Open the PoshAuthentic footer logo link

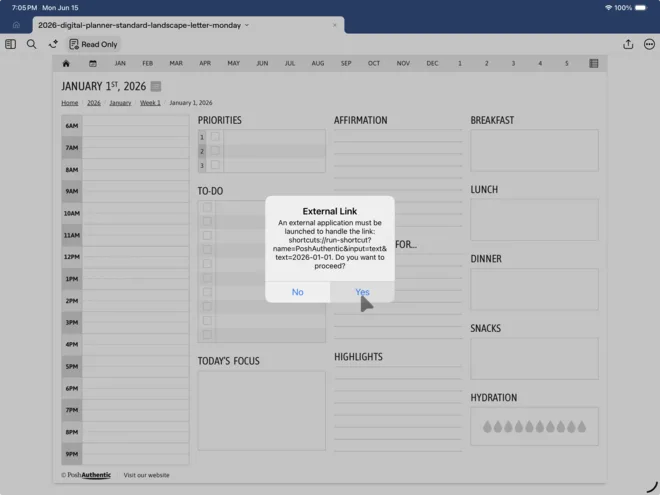(x=86, y=475)
